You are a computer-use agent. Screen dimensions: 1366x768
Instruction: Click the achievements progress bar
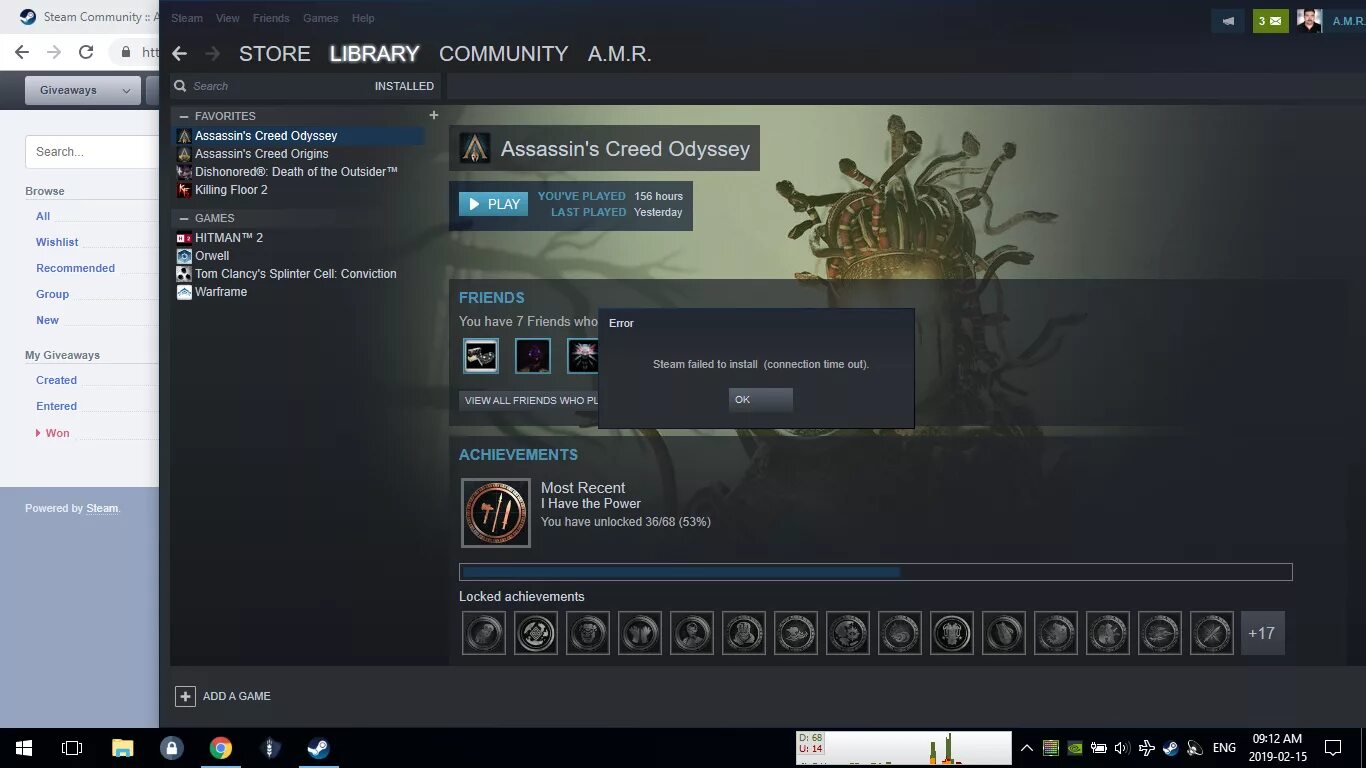(x=876, y=572)
